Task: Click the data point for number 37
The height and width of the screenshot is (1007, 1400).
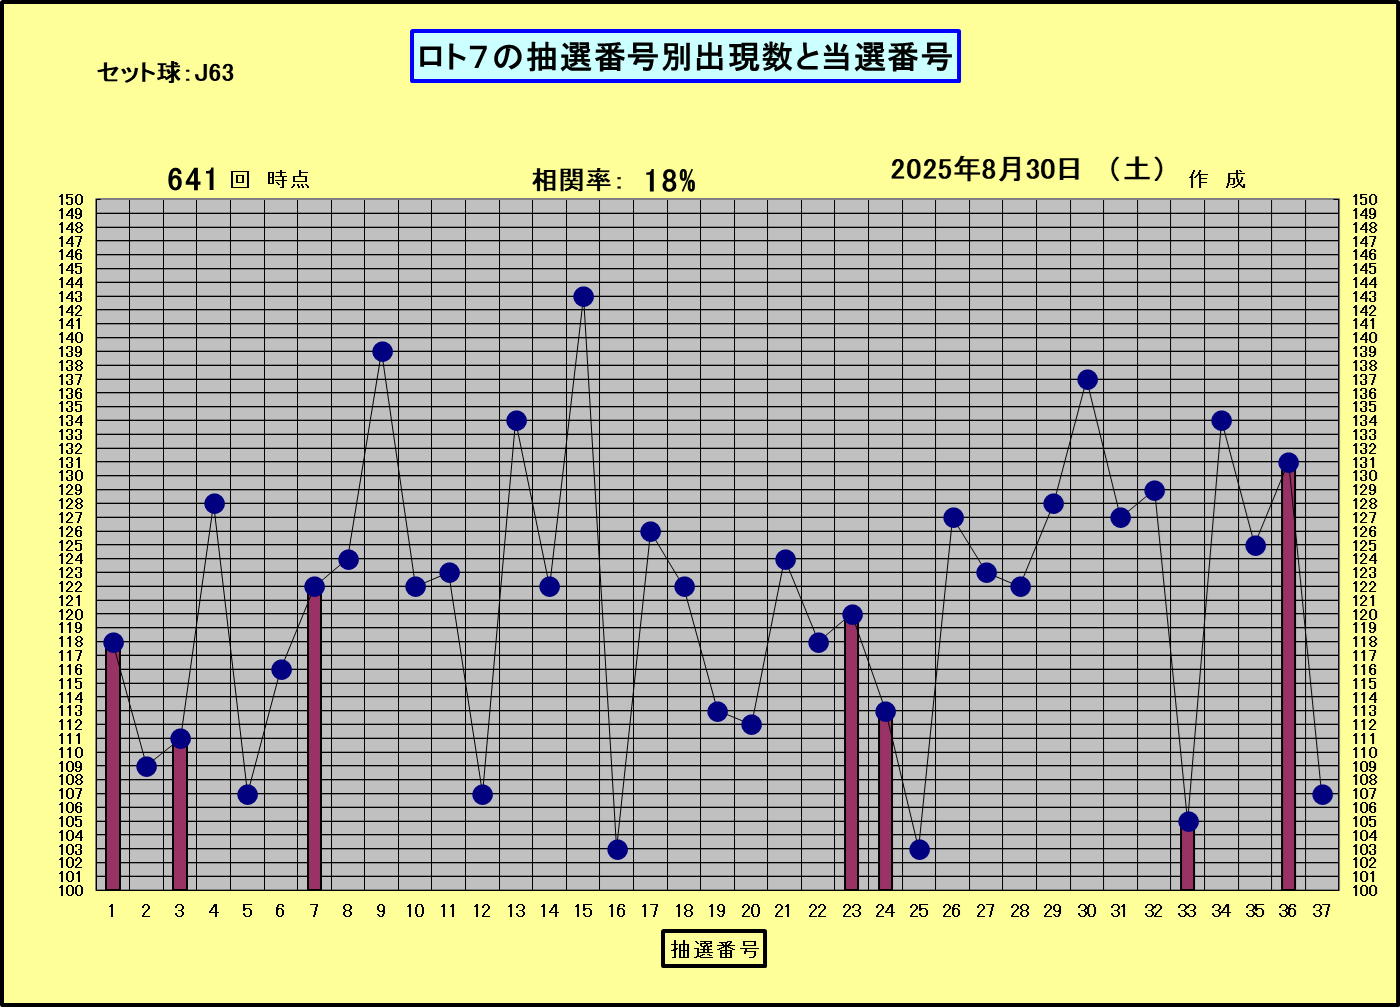Action: (1322, 794)
